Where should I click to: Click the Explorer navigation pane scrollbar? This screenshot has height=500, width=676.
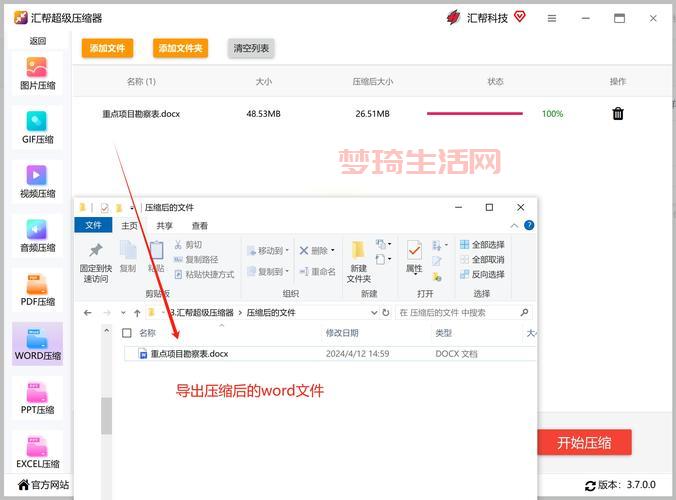(x=106, y=416)
